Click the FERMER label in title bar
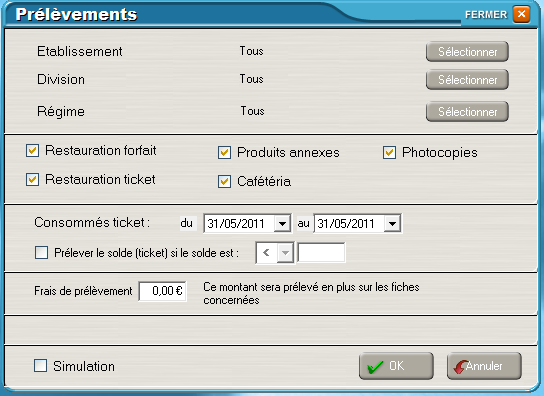Viewport: 544px width, 396px height. (x=486, y=15)
